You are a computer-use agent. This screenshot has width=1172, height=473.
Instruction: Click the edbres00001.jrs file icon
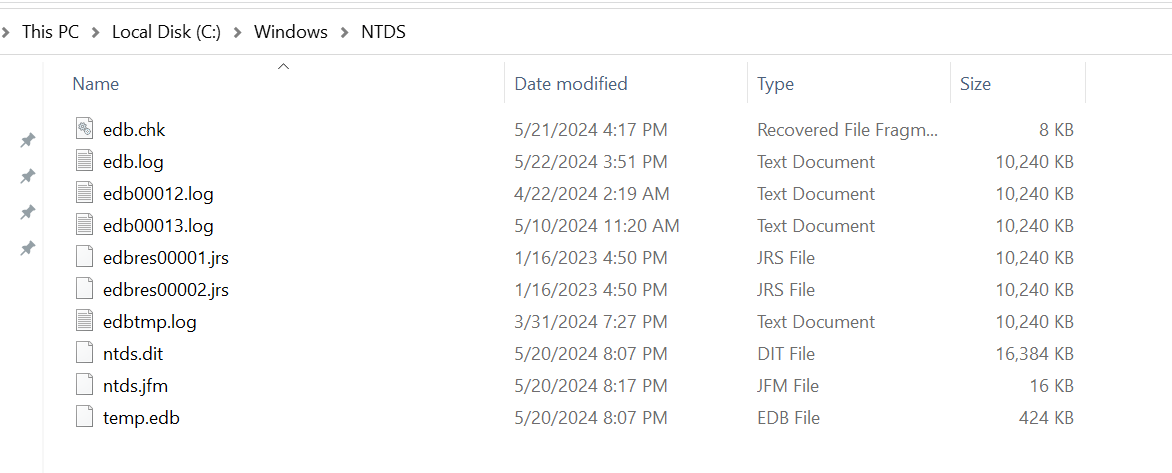[84, 258]
